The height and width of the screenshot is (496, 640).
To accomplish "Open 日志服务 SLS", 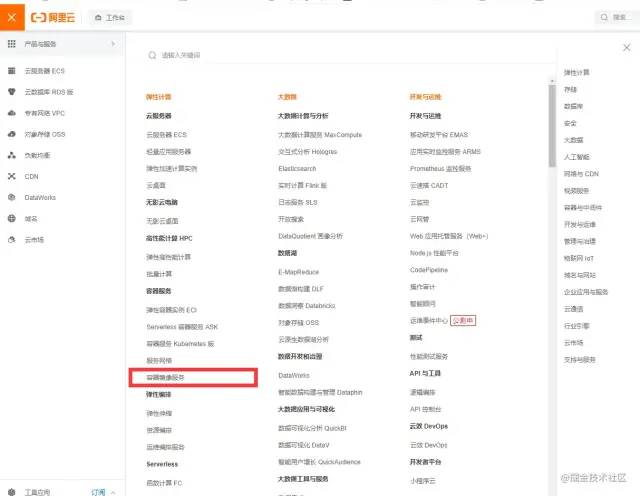I will (298, 202).
